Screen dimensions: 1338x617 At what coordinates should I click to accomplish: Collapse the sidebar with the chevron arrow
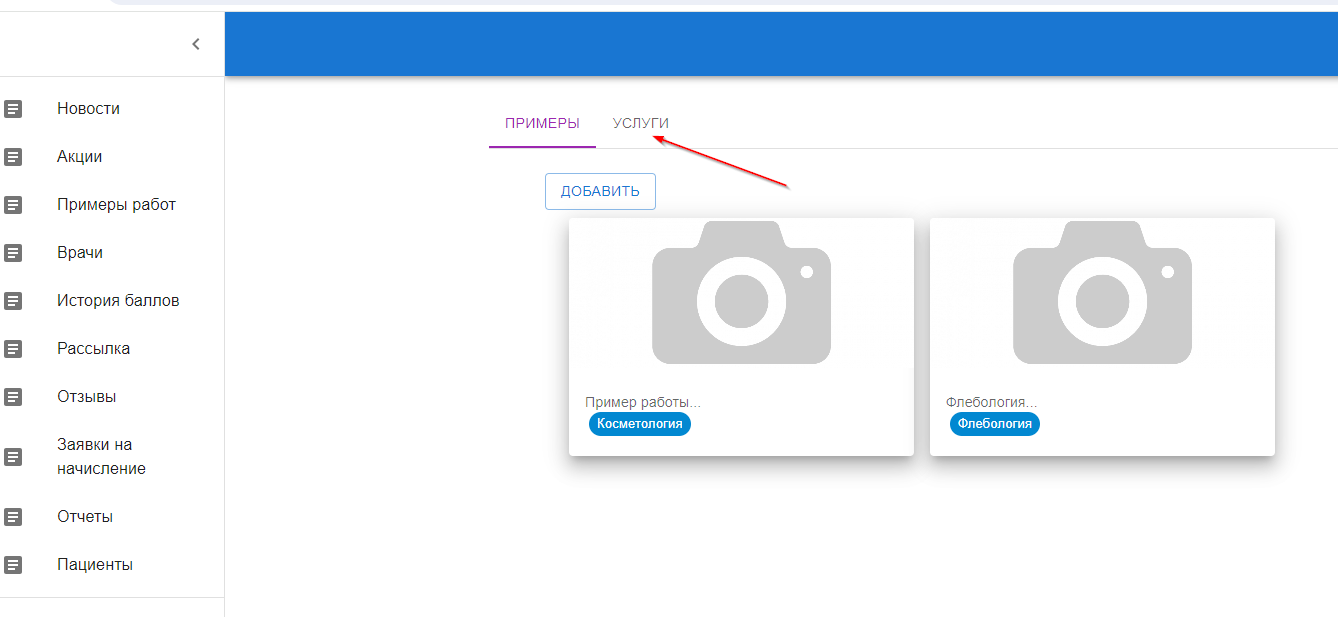(x=196, y=44)
